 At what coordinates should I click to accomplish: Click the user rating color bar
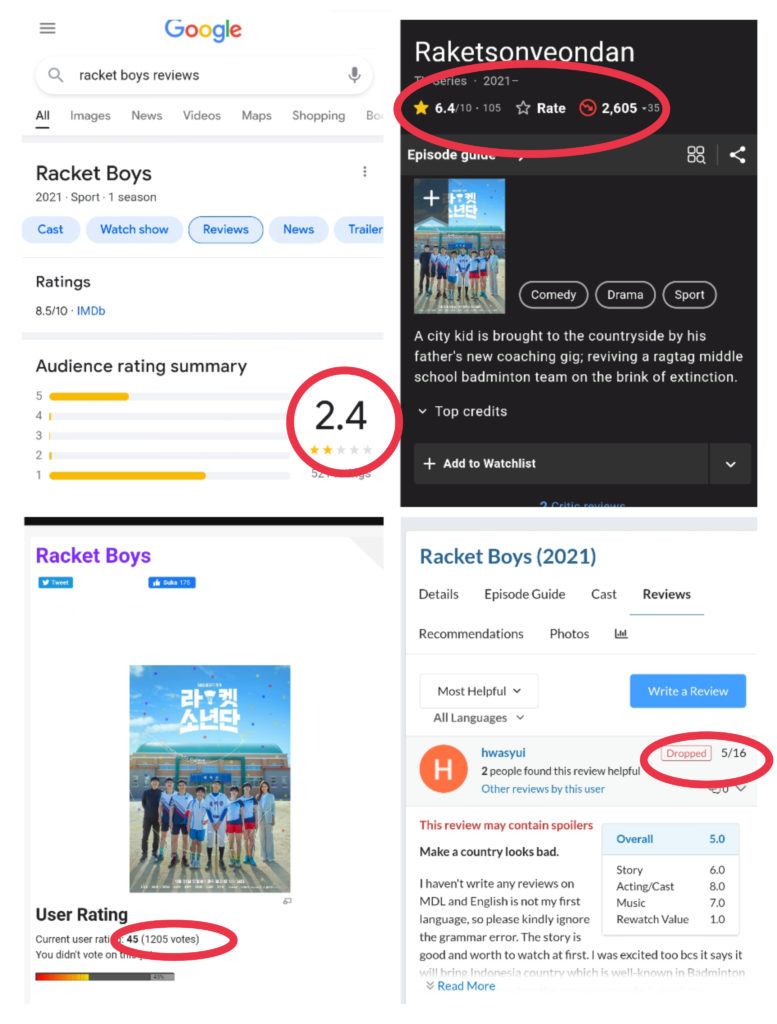[x=105, y=976]
